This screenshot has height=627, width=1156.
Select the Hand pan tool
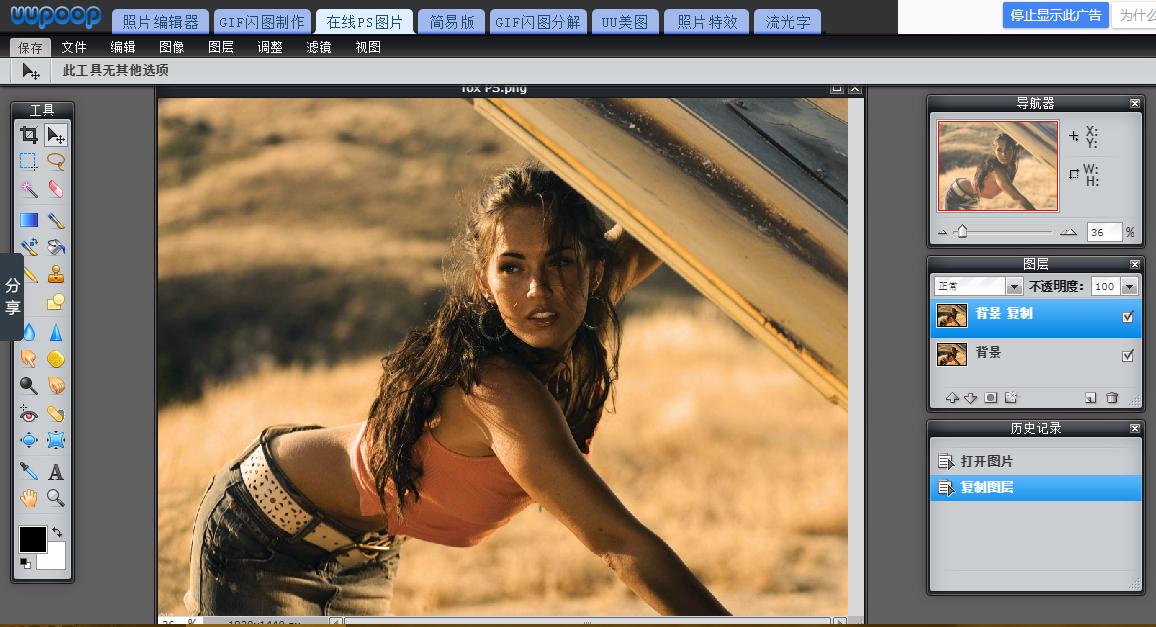click(x=29, y=497)
